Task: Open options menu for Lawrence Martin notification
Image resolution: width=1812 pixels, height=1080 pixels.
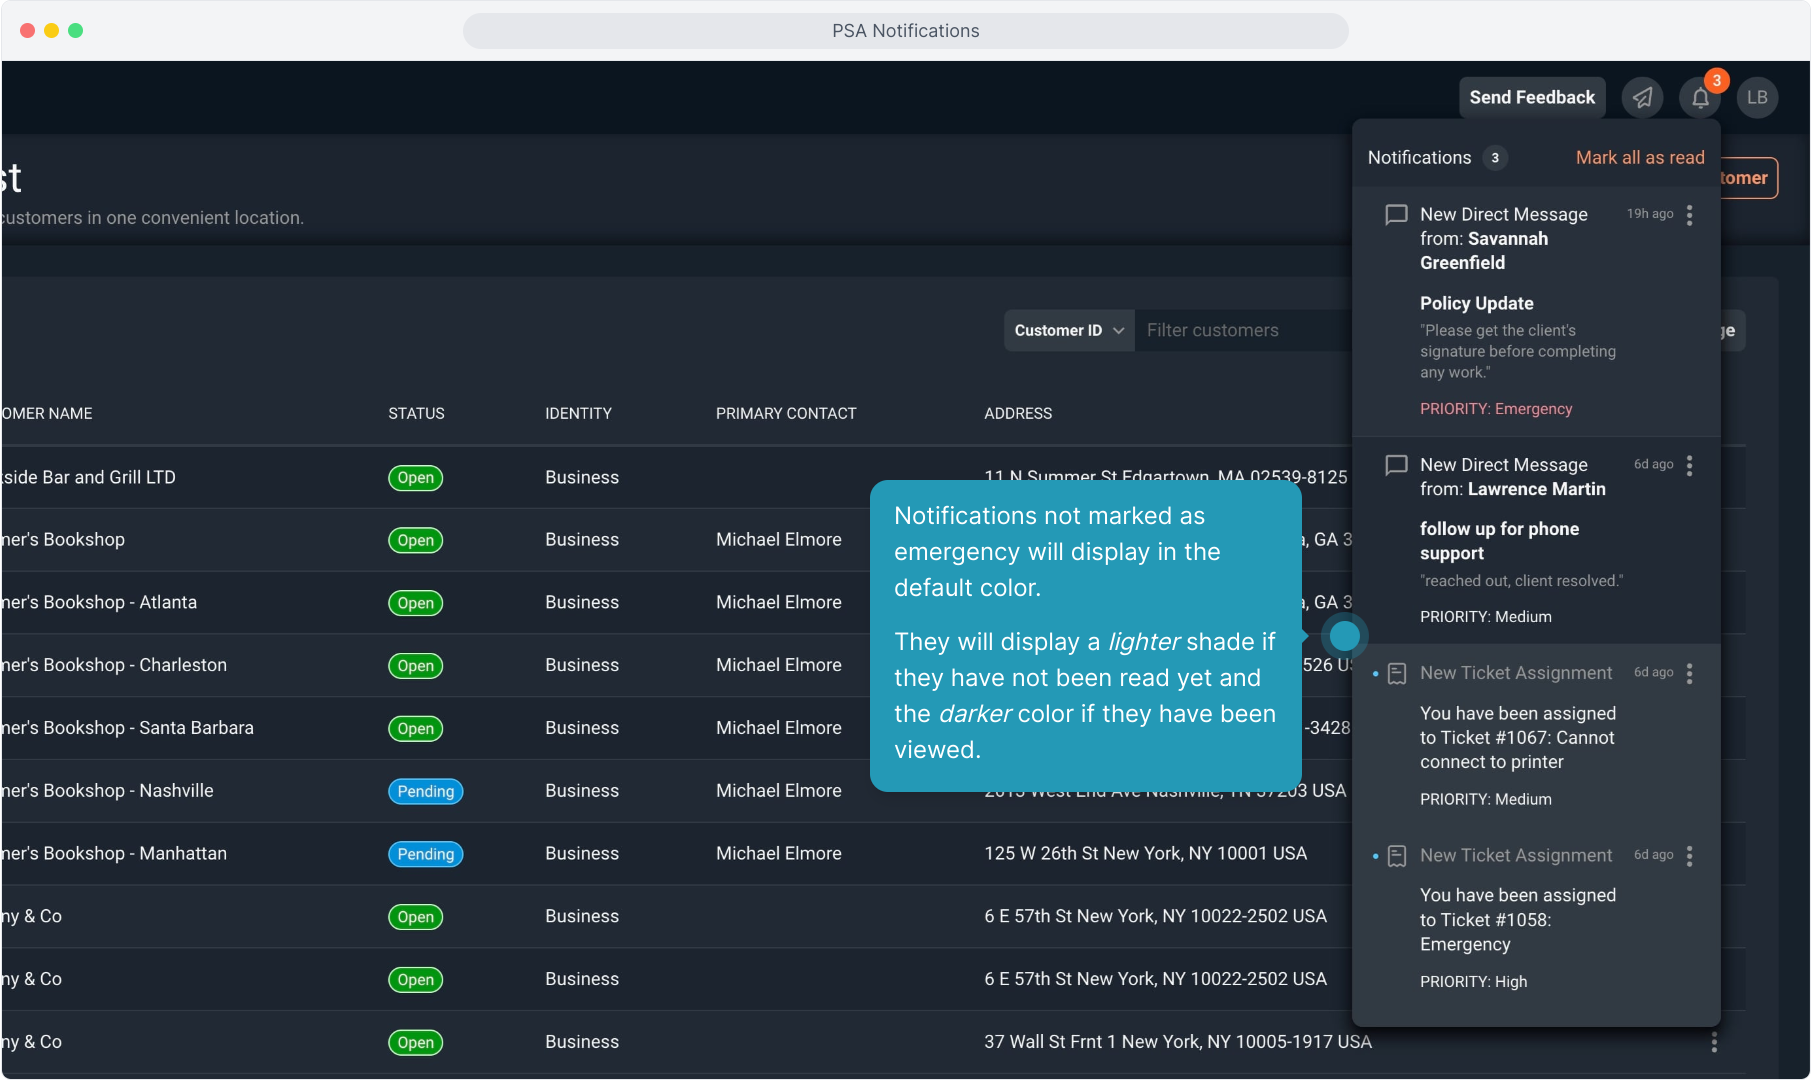Action: coord(1689,465)
